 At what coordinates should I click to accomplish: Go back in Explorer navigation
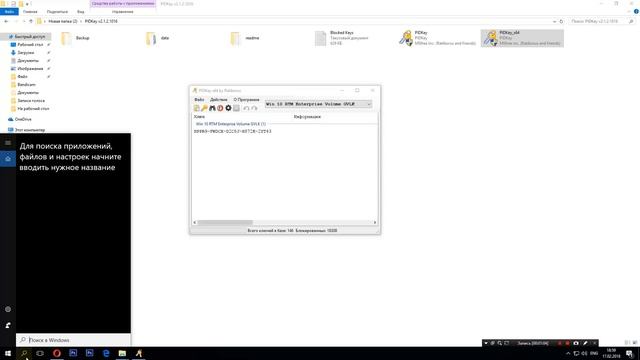6,21
